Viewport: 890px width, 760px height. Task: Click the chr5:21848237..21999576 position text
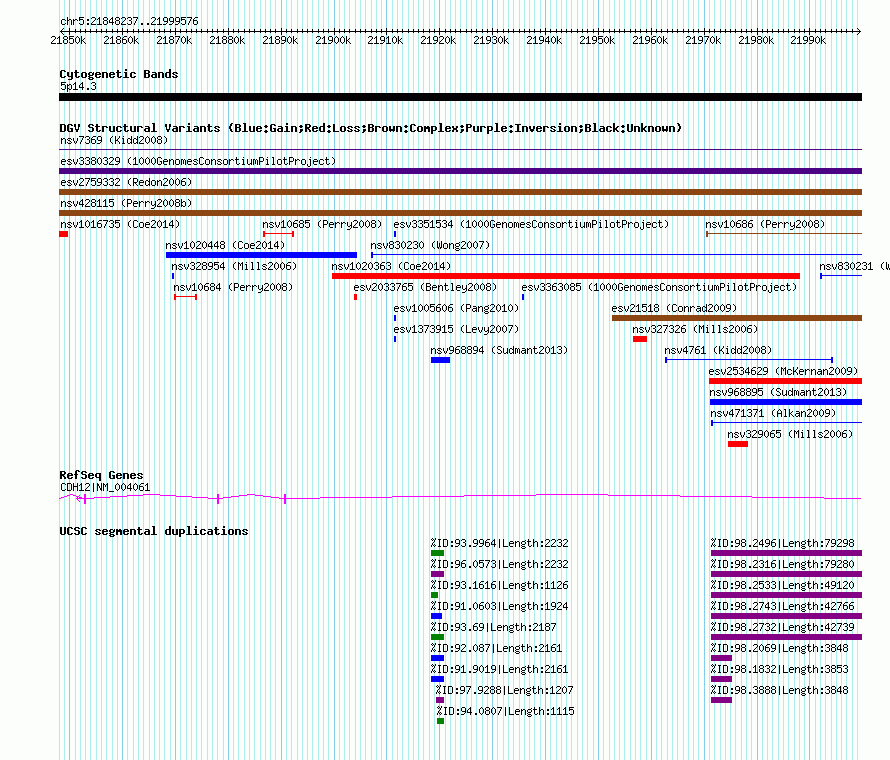129,21
